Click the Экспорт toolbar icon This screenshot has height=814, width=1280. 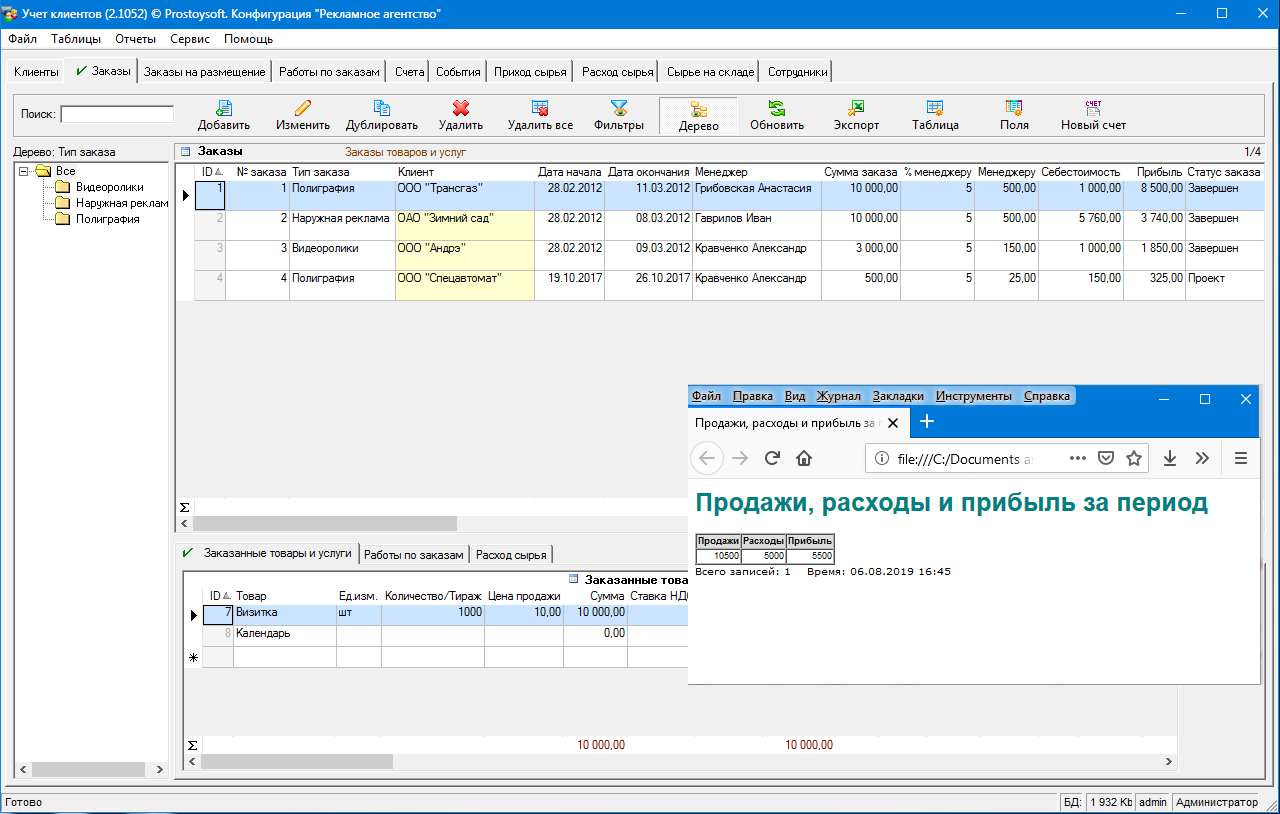pos(856,108)
